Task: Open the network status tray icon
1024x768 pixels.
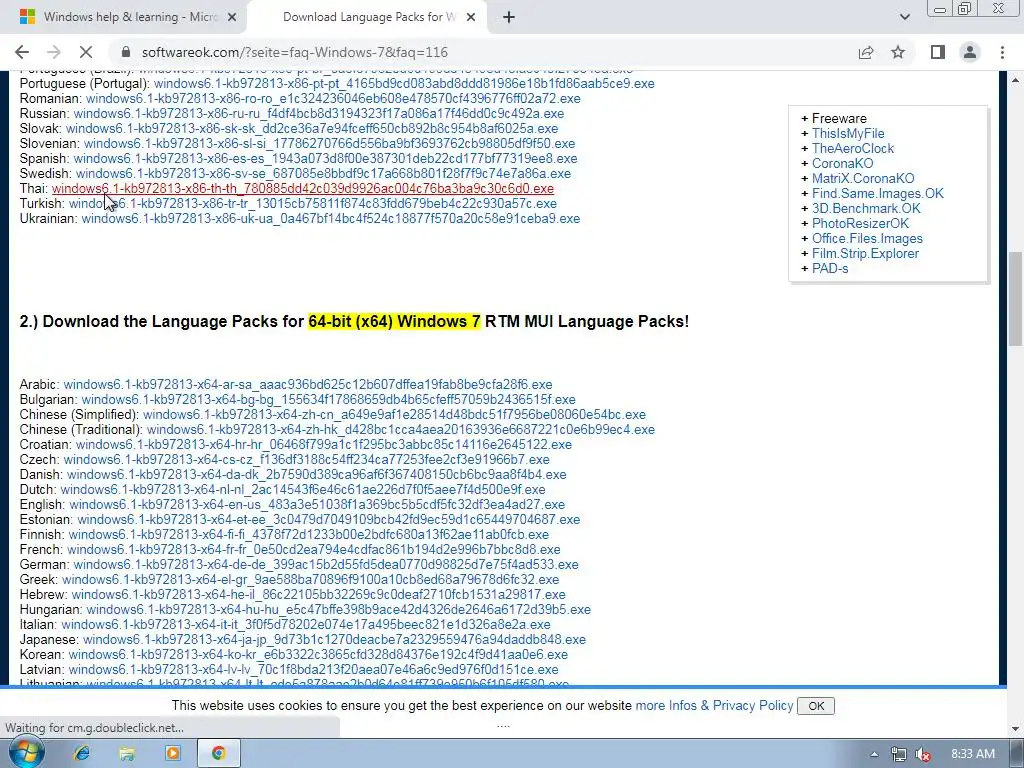Action: click(x=899, y=754)
